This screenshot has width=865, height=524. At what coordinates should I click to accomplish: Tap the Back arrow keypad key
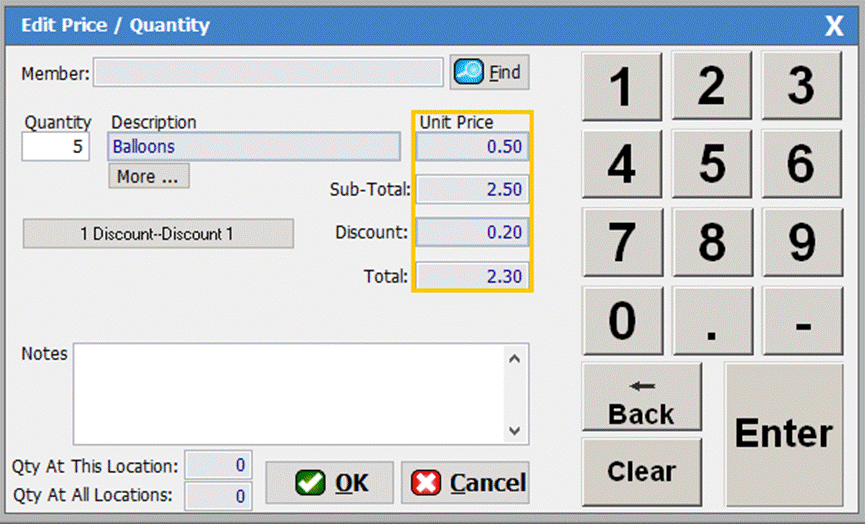coord(641,399)
